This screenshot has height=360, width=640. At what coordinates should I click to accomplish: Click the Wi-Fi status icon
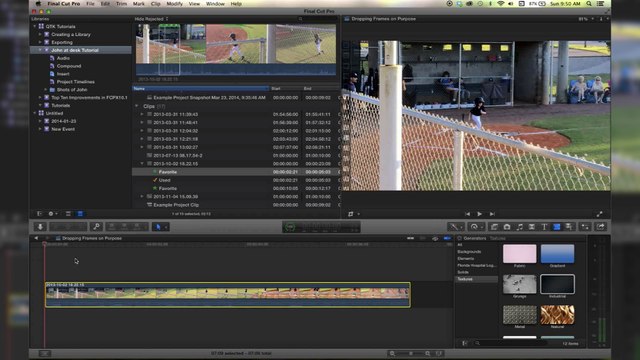[x=500, y=4]
